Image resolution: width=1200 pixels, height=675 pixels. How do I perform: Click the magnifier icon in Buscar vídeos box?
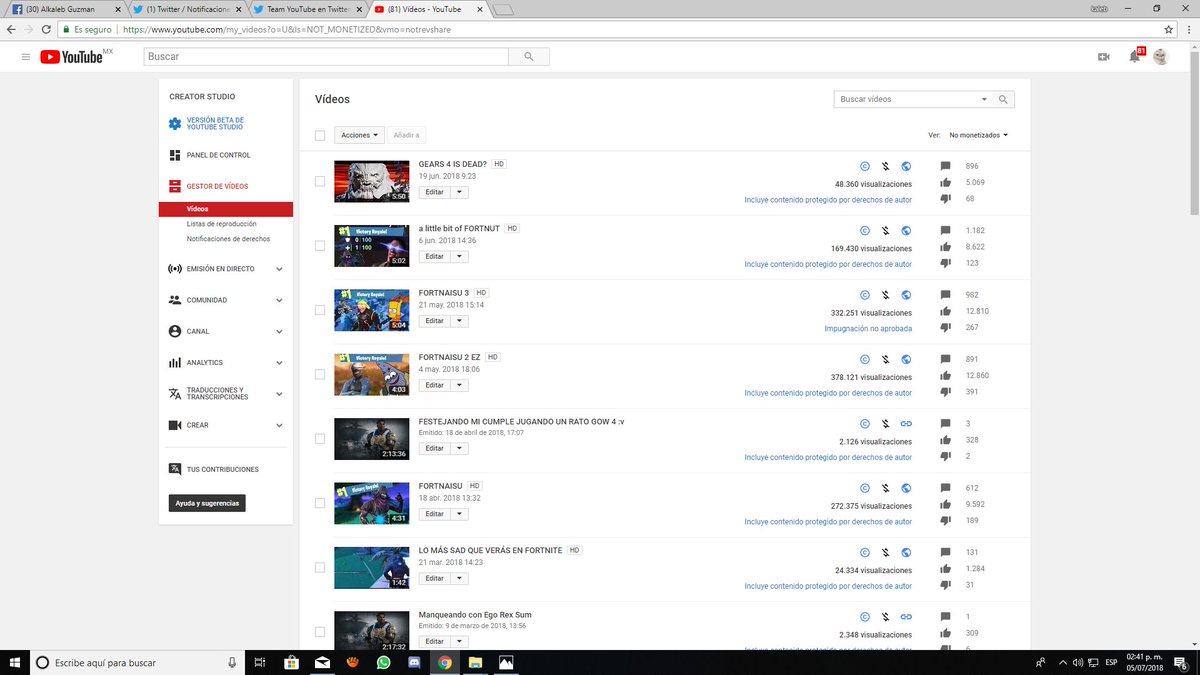tap(1004, 100)
